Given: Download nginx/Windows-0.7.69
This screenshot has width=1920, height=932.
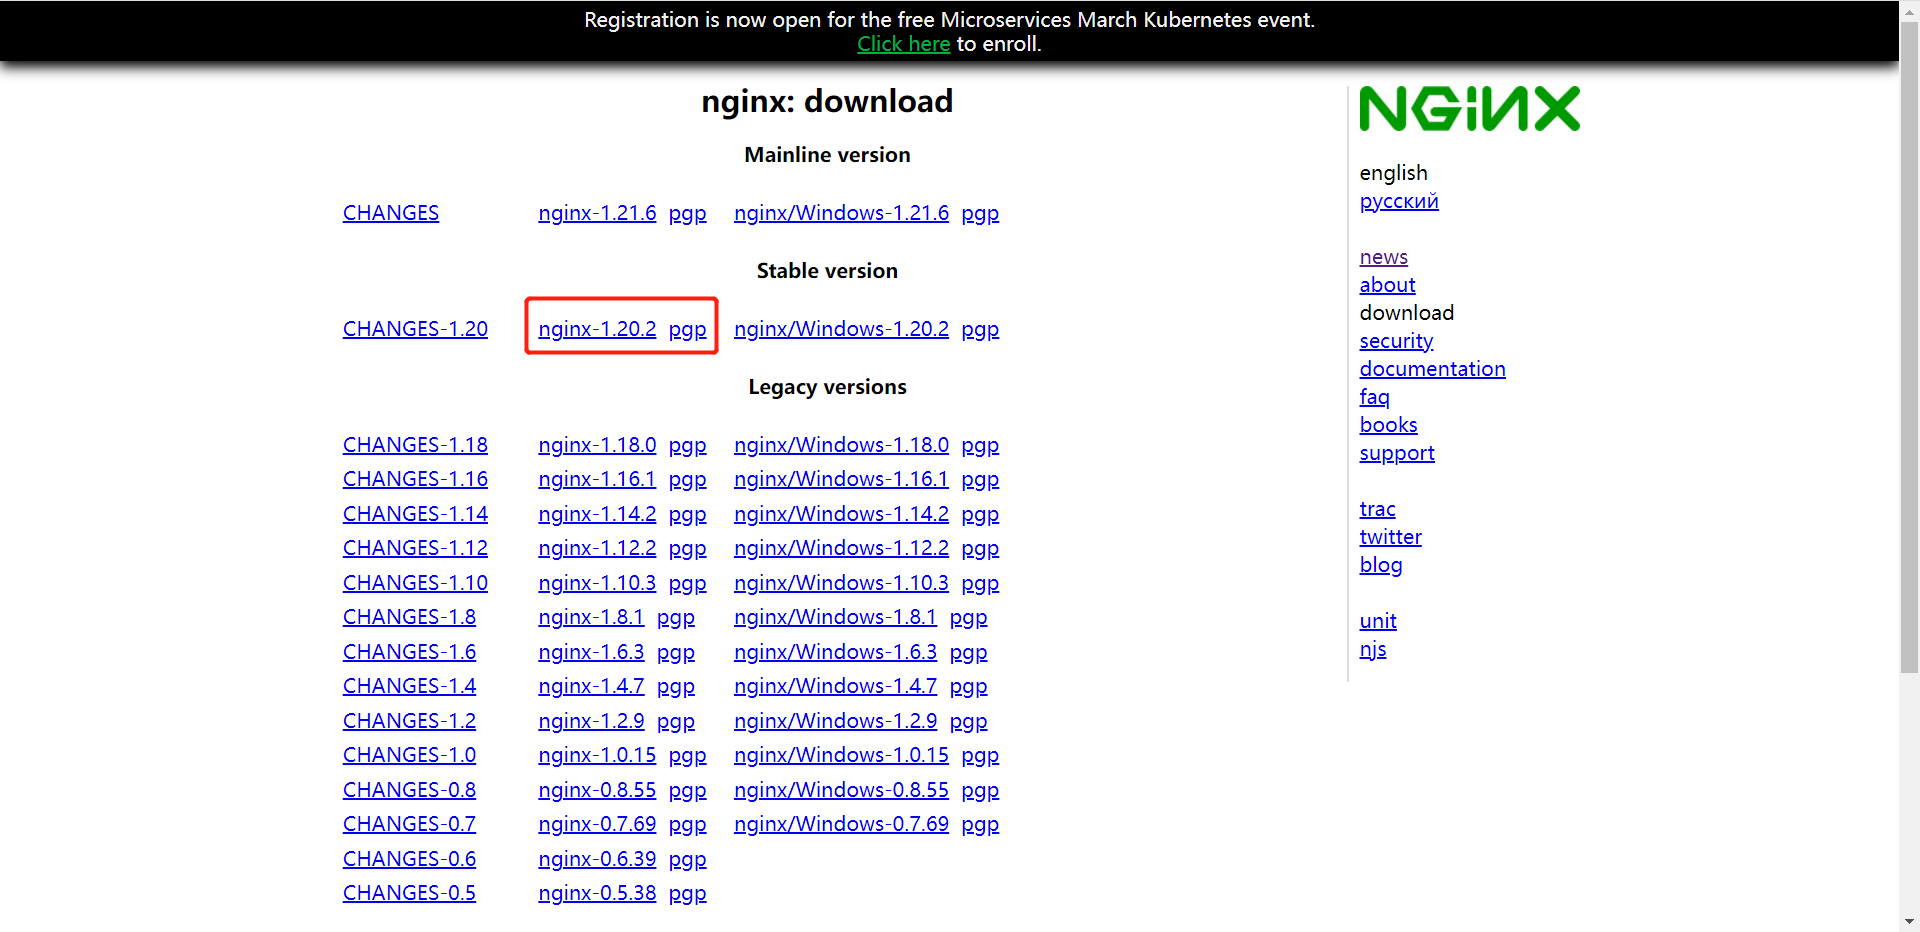Looking at the screenshot, I should (x=841, y=824).
